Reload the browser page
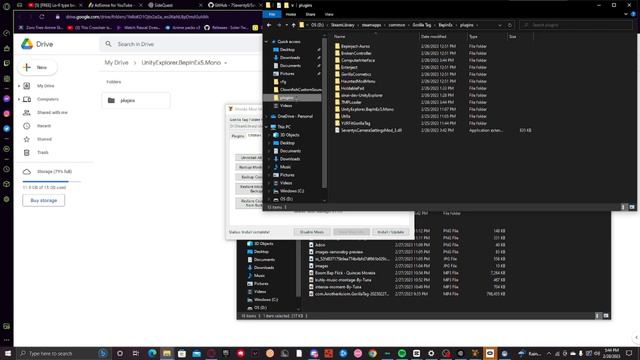The width and height of the screenshot is (640, 360). (42, 17)
